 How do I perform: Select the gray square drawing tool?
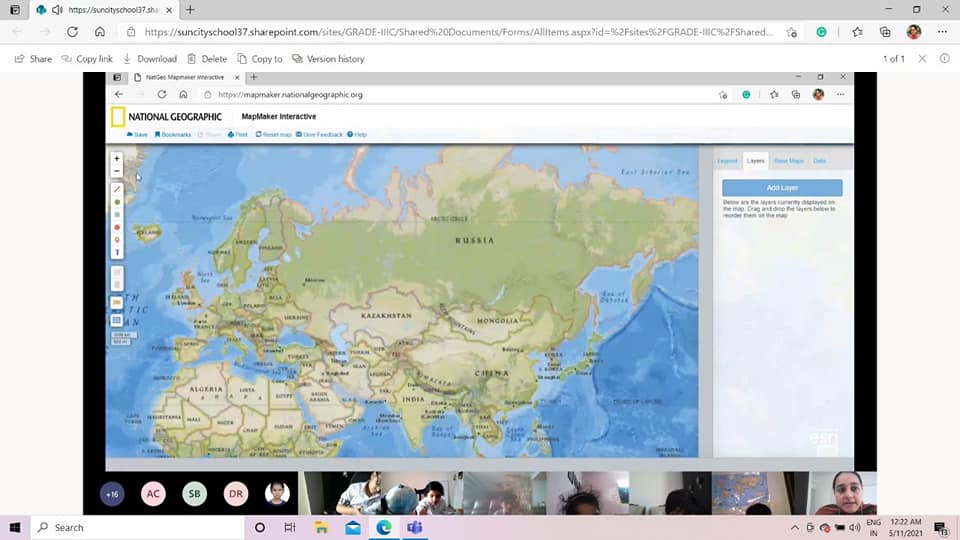(117, 215)
